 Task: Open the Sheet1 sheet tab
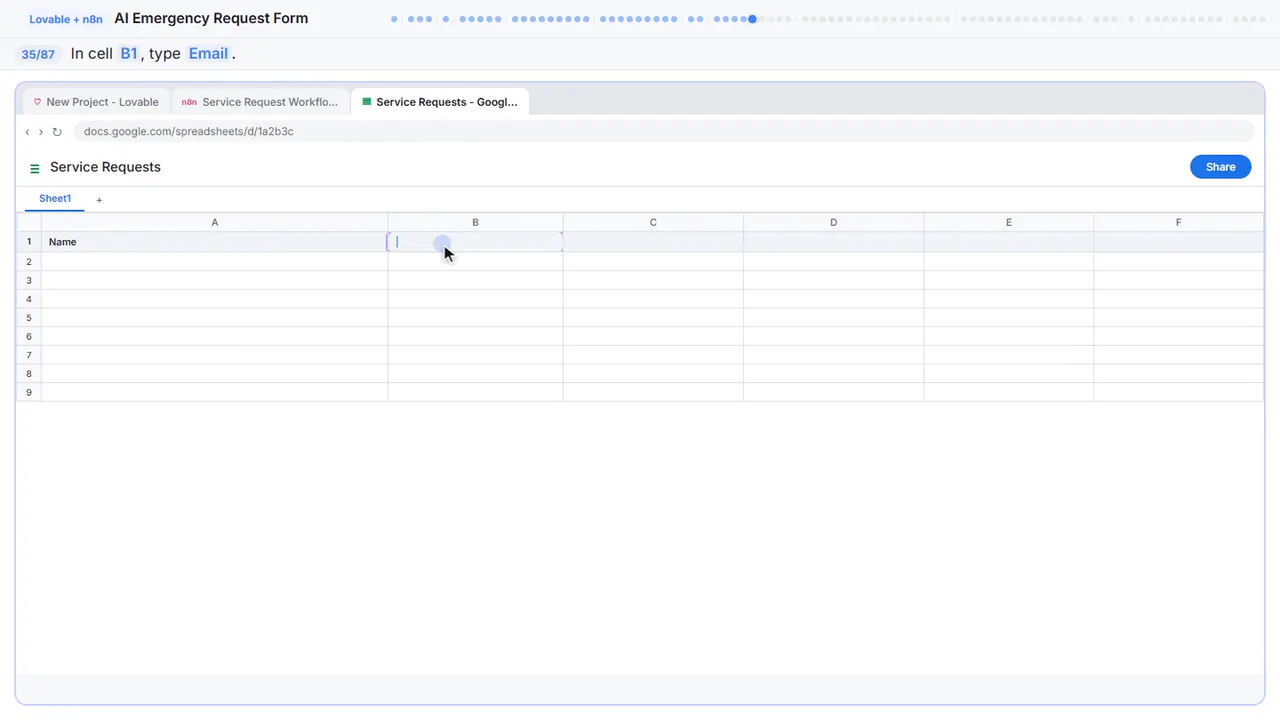click(55, 199)
